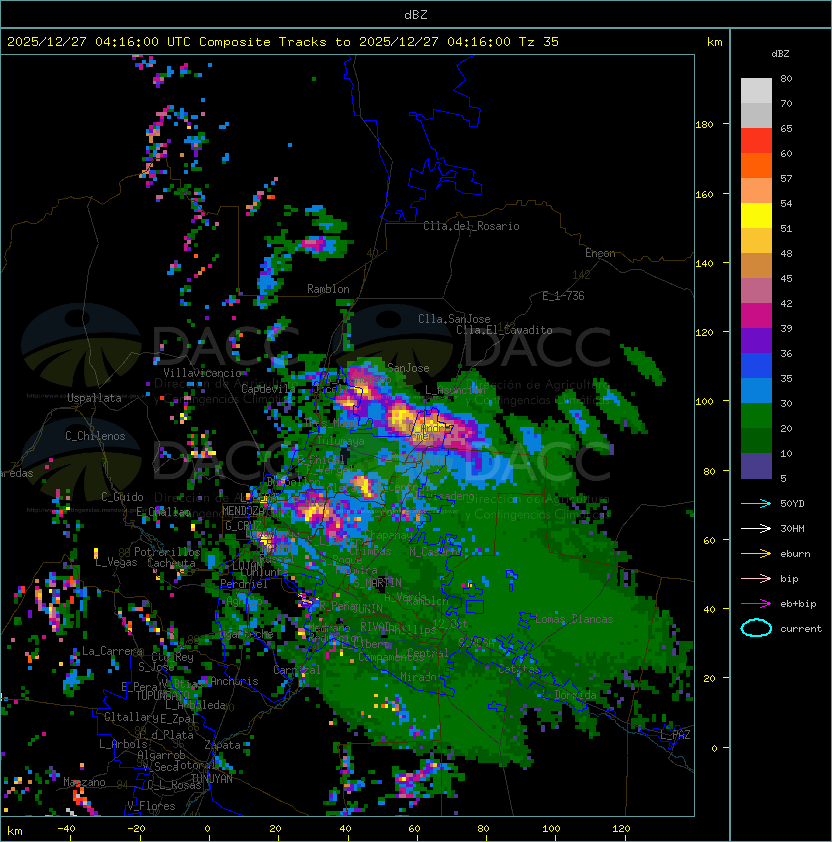Click the yellow eburn arrow in legend
The image size is (832, 842).
click(x=756, y=554)
